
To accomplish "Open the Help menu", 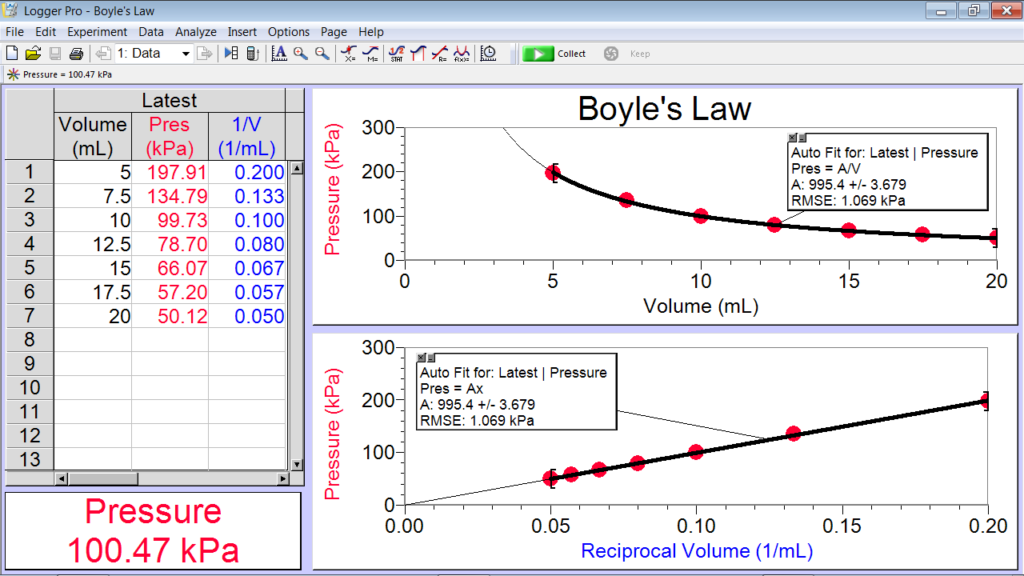I will (370, 32).
